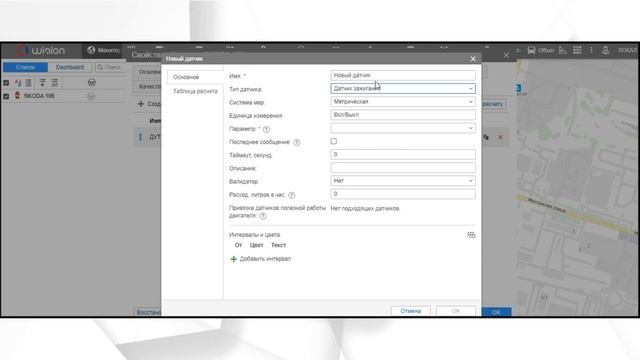Show help for Расход, литров в час
Viewport: 640px width, 360px height.
(291, 195)
